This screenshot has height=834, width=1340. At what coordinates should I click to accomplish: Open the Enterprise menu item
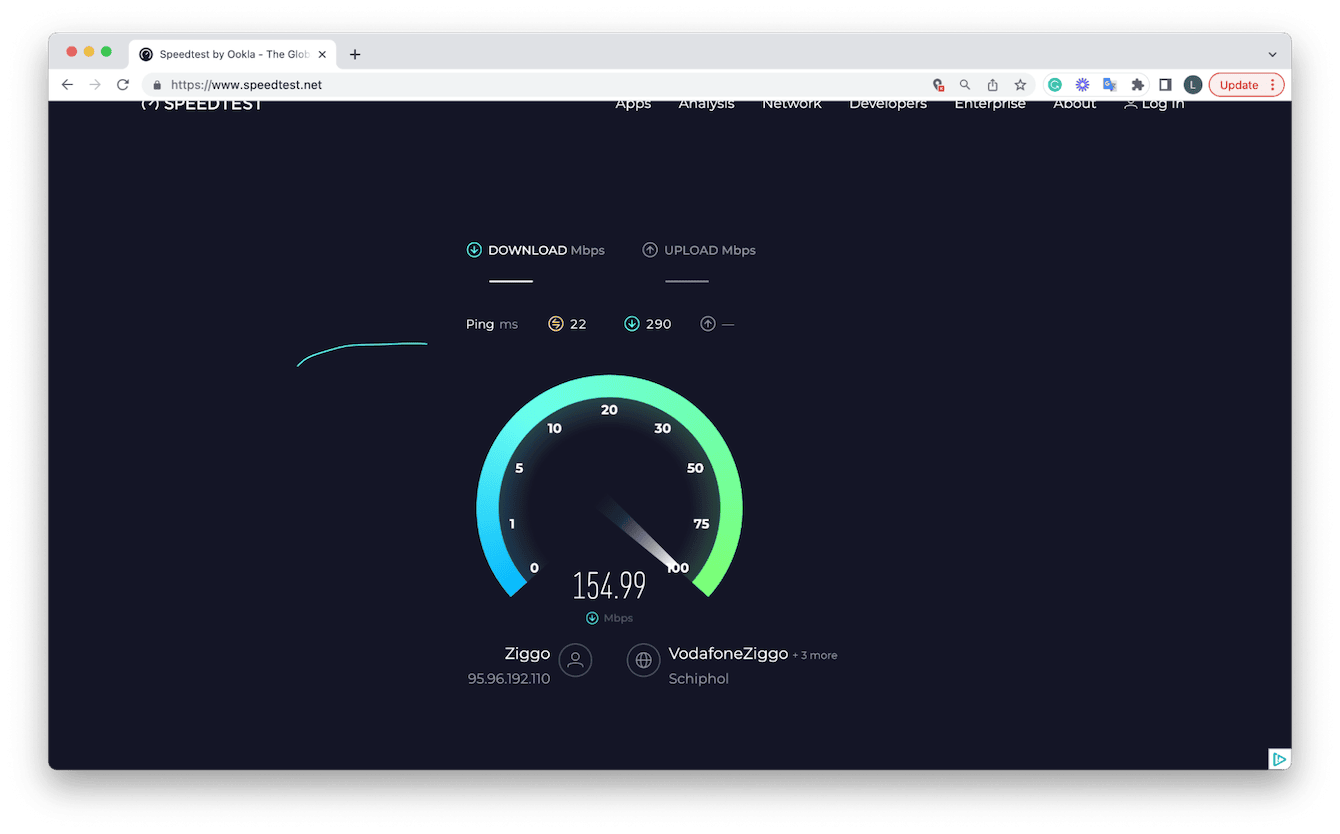(990, 103)
